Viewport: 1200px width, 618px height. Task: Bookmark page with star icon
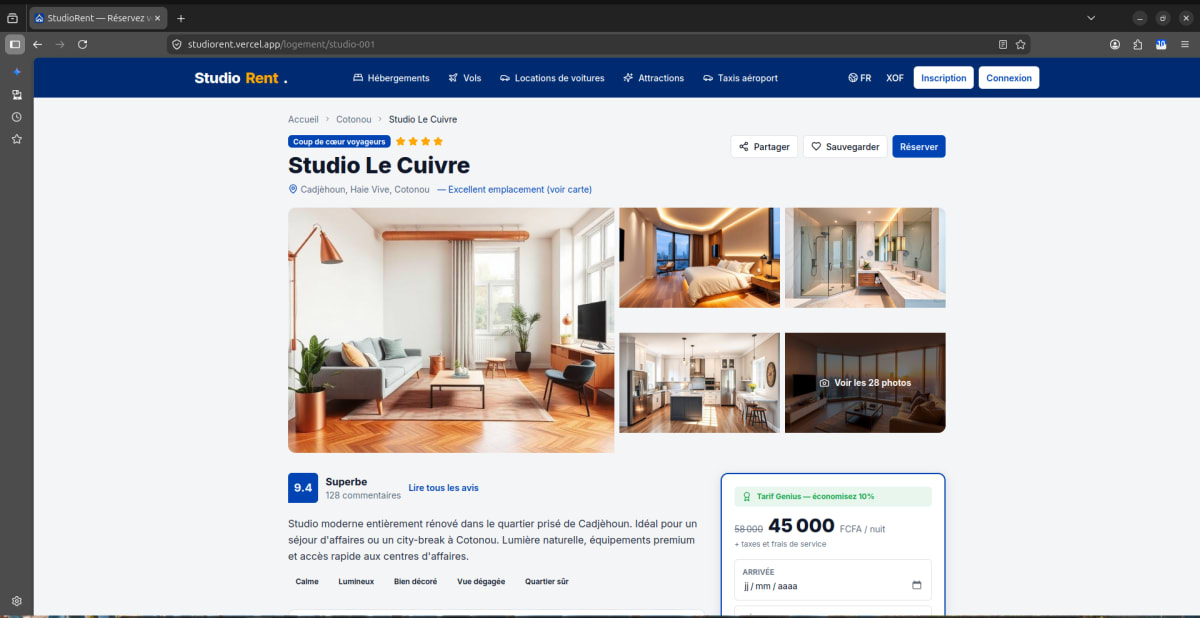point(1020,44)
